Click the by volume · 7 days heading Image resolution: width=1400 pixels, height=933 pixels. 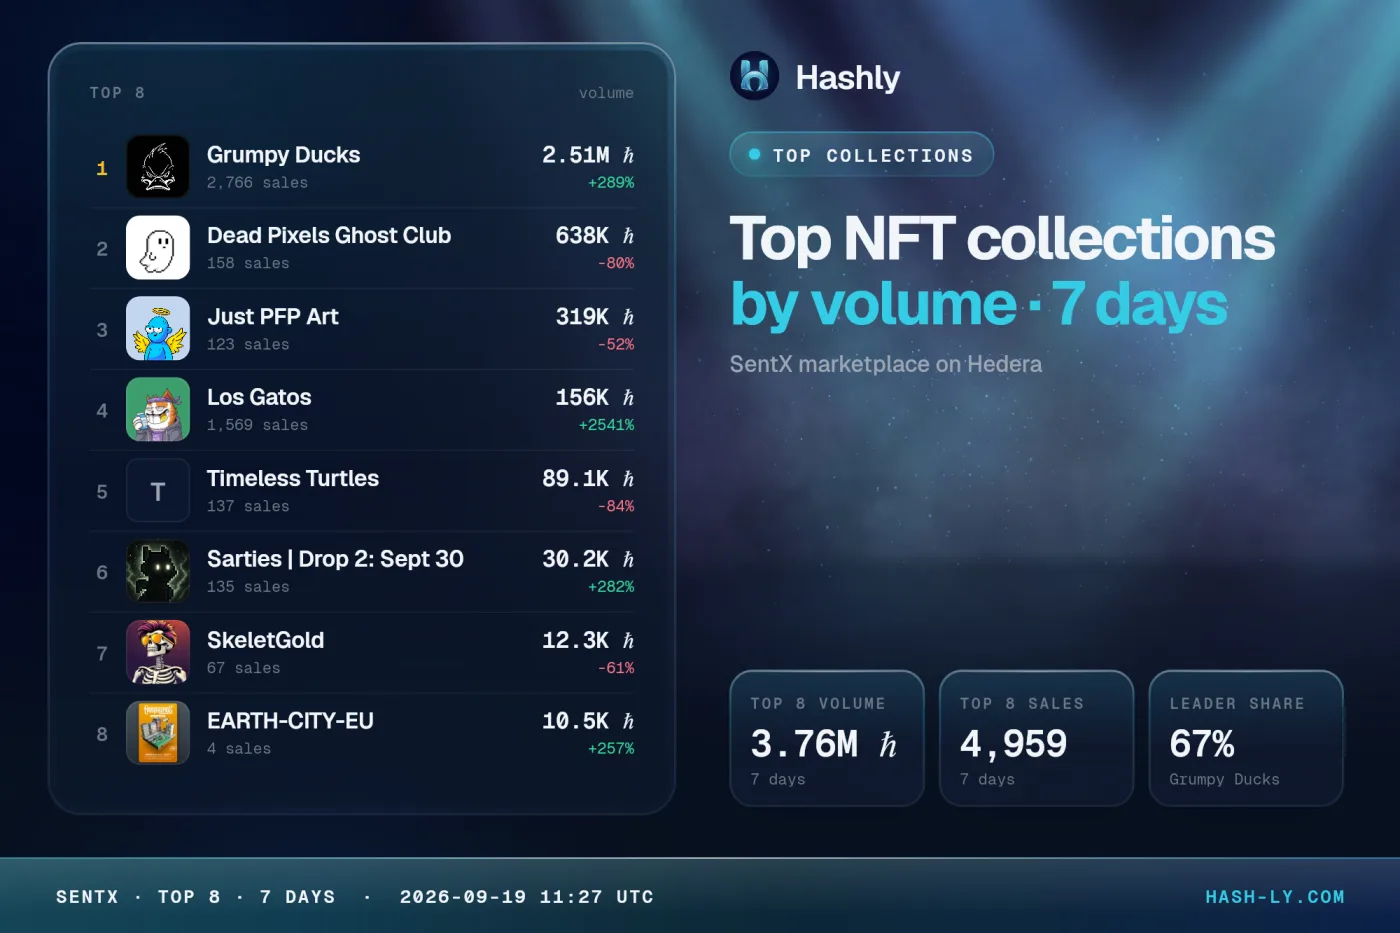pyautogui.click(x=979, y=304)
